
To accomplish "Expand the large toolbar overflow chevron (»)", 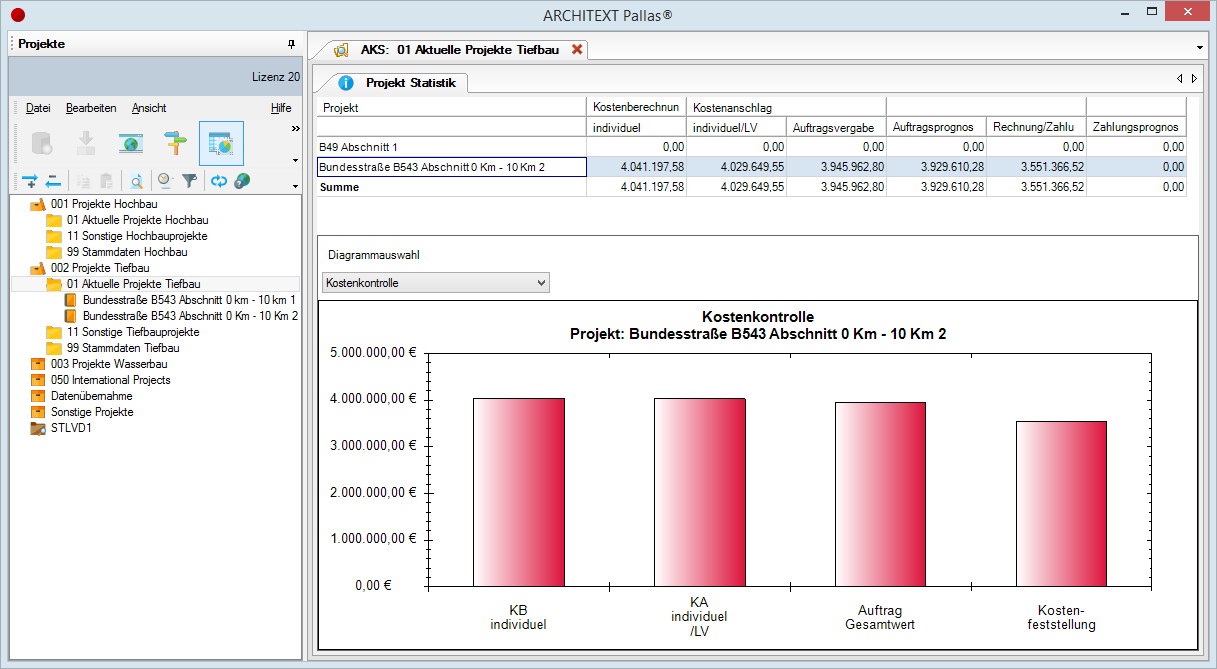I will [295, 128].
